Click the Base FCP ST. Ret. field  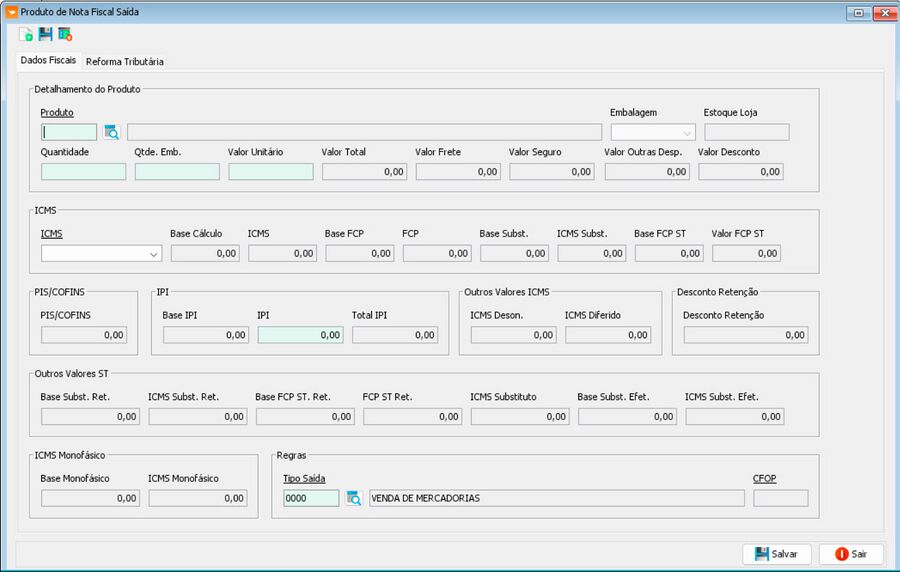[x=305, y=417]
